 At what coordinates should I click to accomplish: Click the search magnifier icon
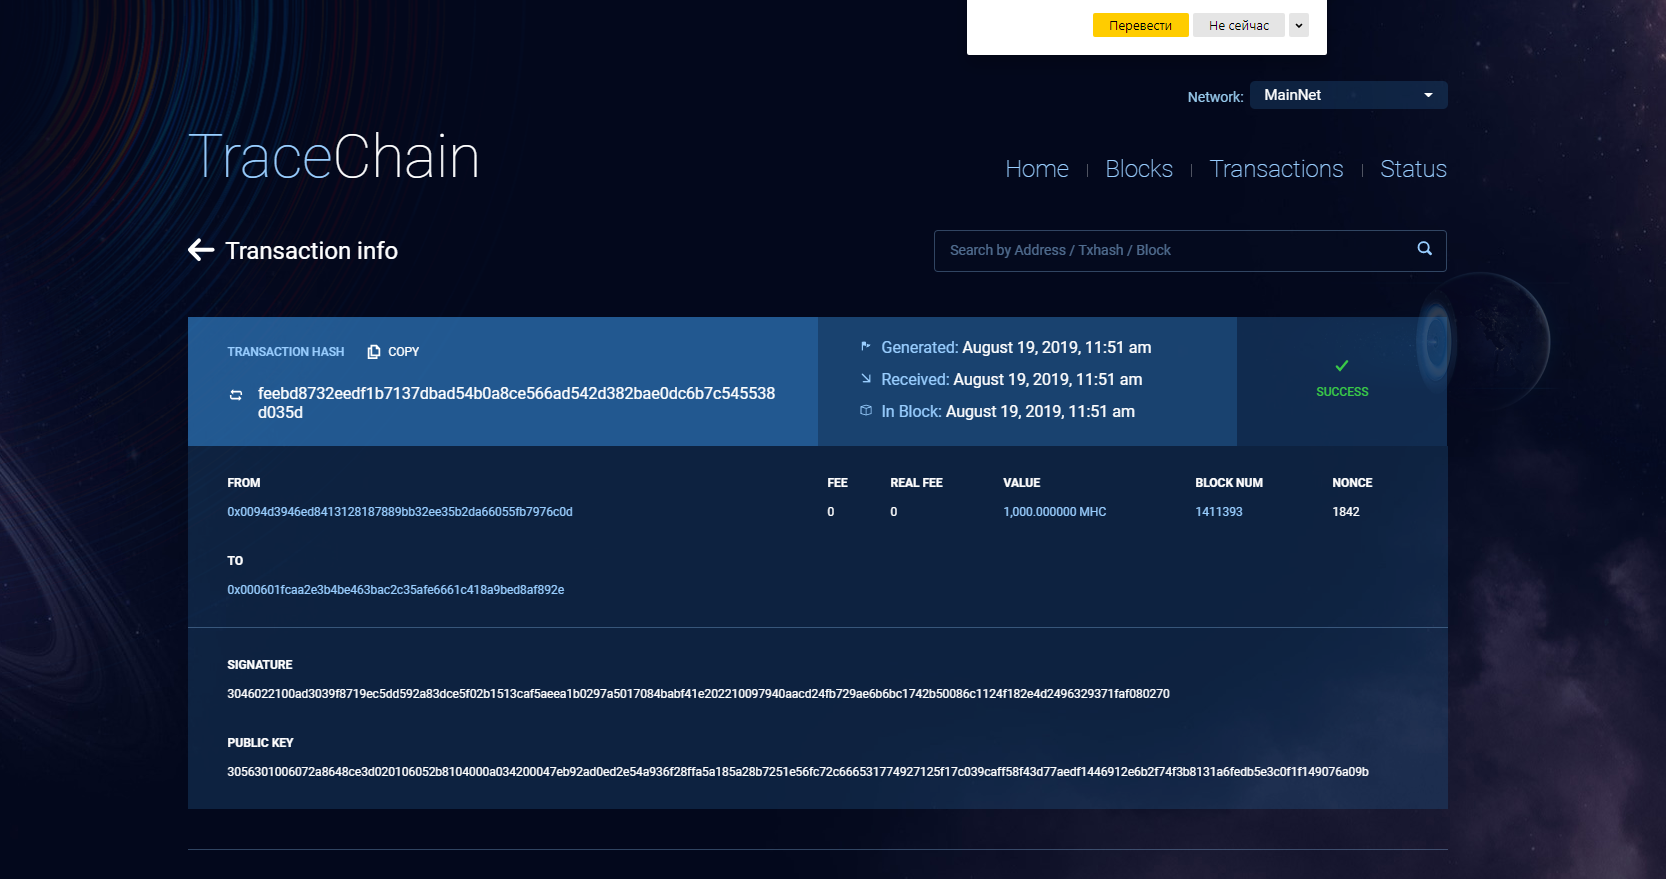pyautogui.click(x=1424, y=249)
